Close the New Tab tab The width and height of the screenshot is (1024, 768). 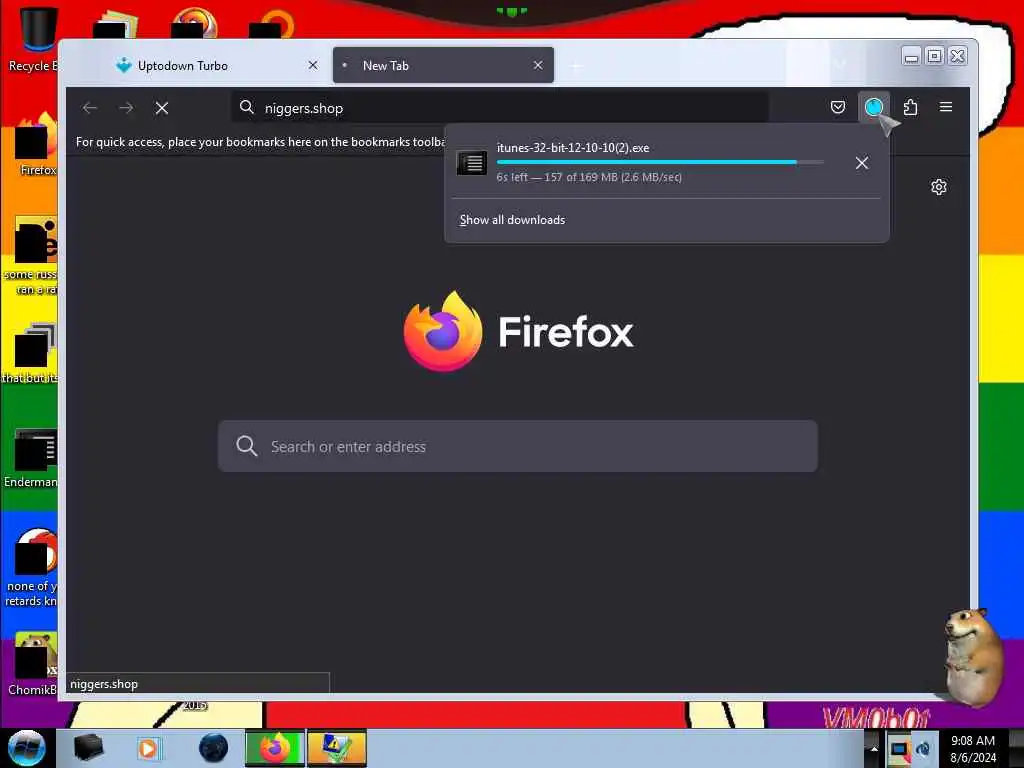[x=537, y=65]
